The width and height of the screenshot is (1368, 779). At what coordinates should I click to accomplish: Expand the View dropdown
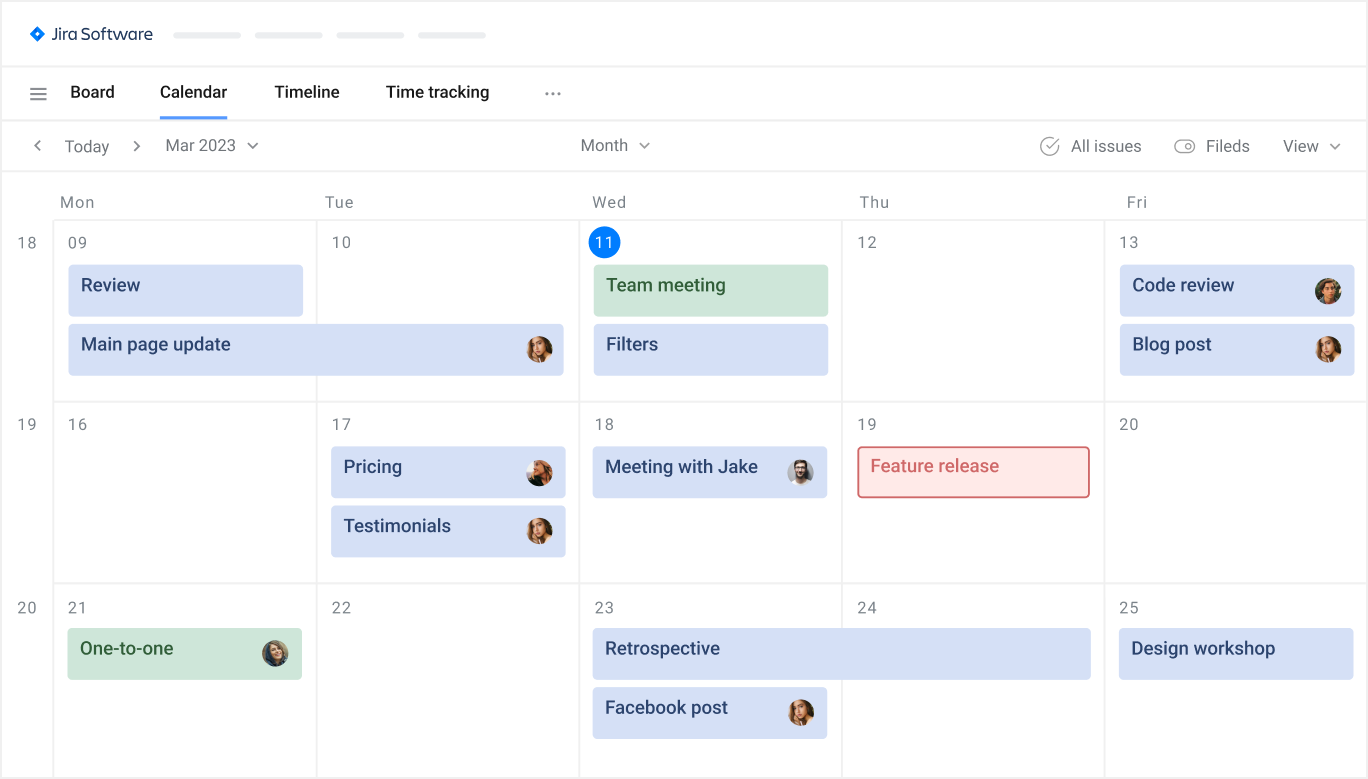[x=1310, y=146]
